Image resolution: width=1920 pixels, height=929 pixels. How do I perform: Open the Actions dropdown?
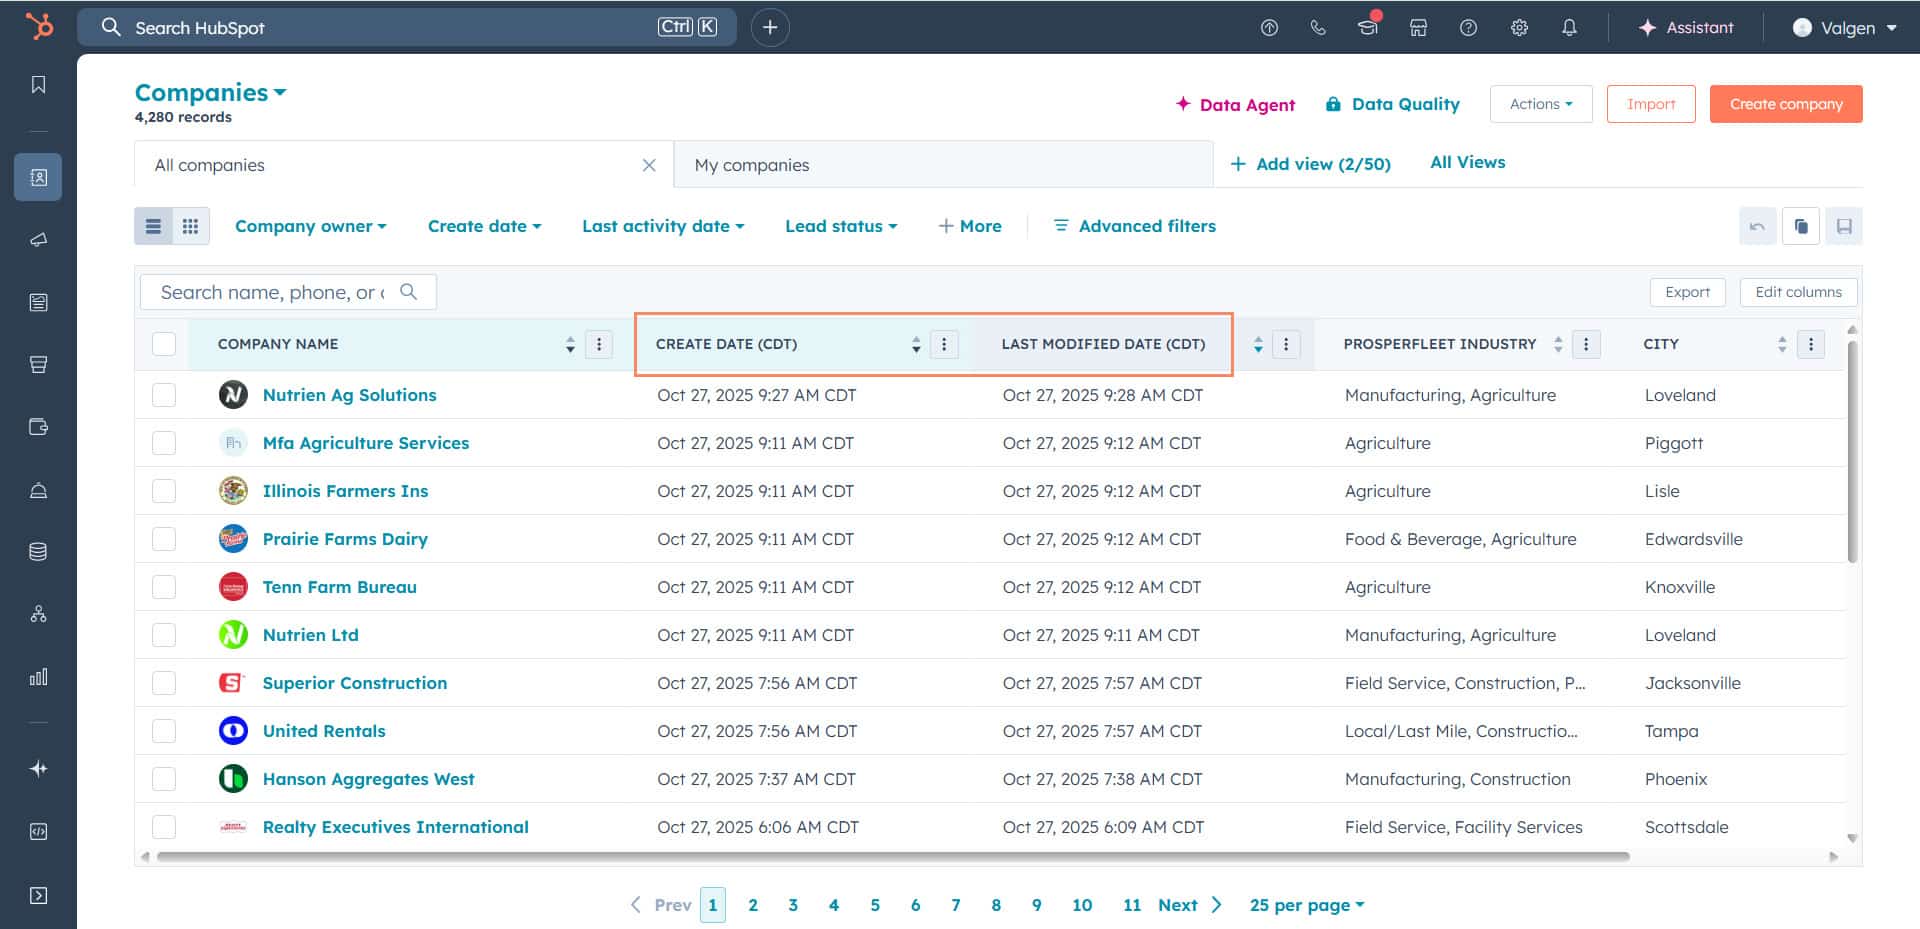[1541, 104]
